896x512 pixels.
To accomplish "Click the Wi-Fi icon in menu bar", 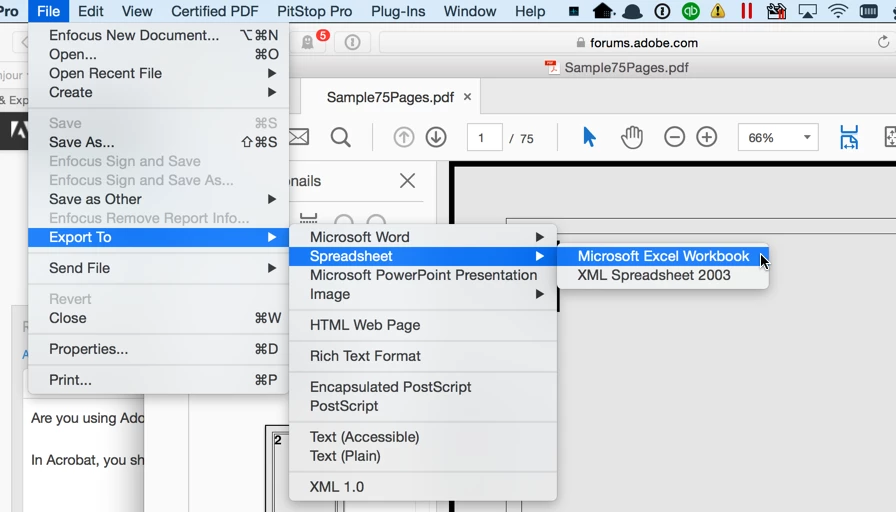I will pyautogui.click(x=838, y=11).
